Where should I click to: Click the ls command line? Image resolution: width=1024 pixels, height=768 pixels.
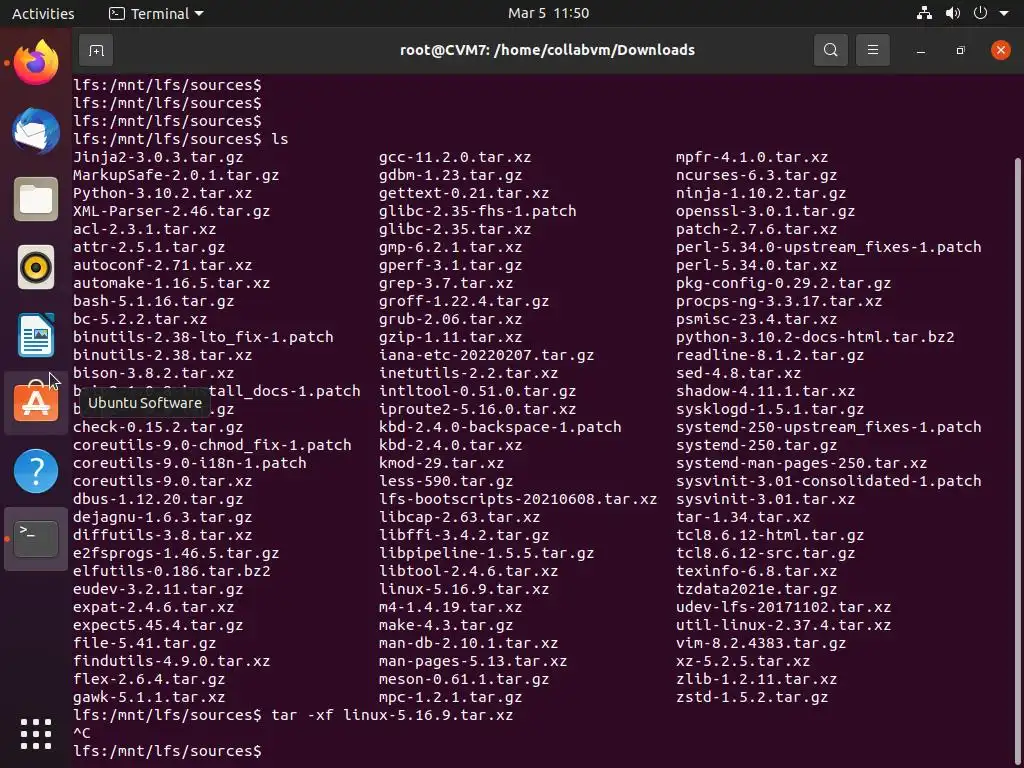click(180, 139)
